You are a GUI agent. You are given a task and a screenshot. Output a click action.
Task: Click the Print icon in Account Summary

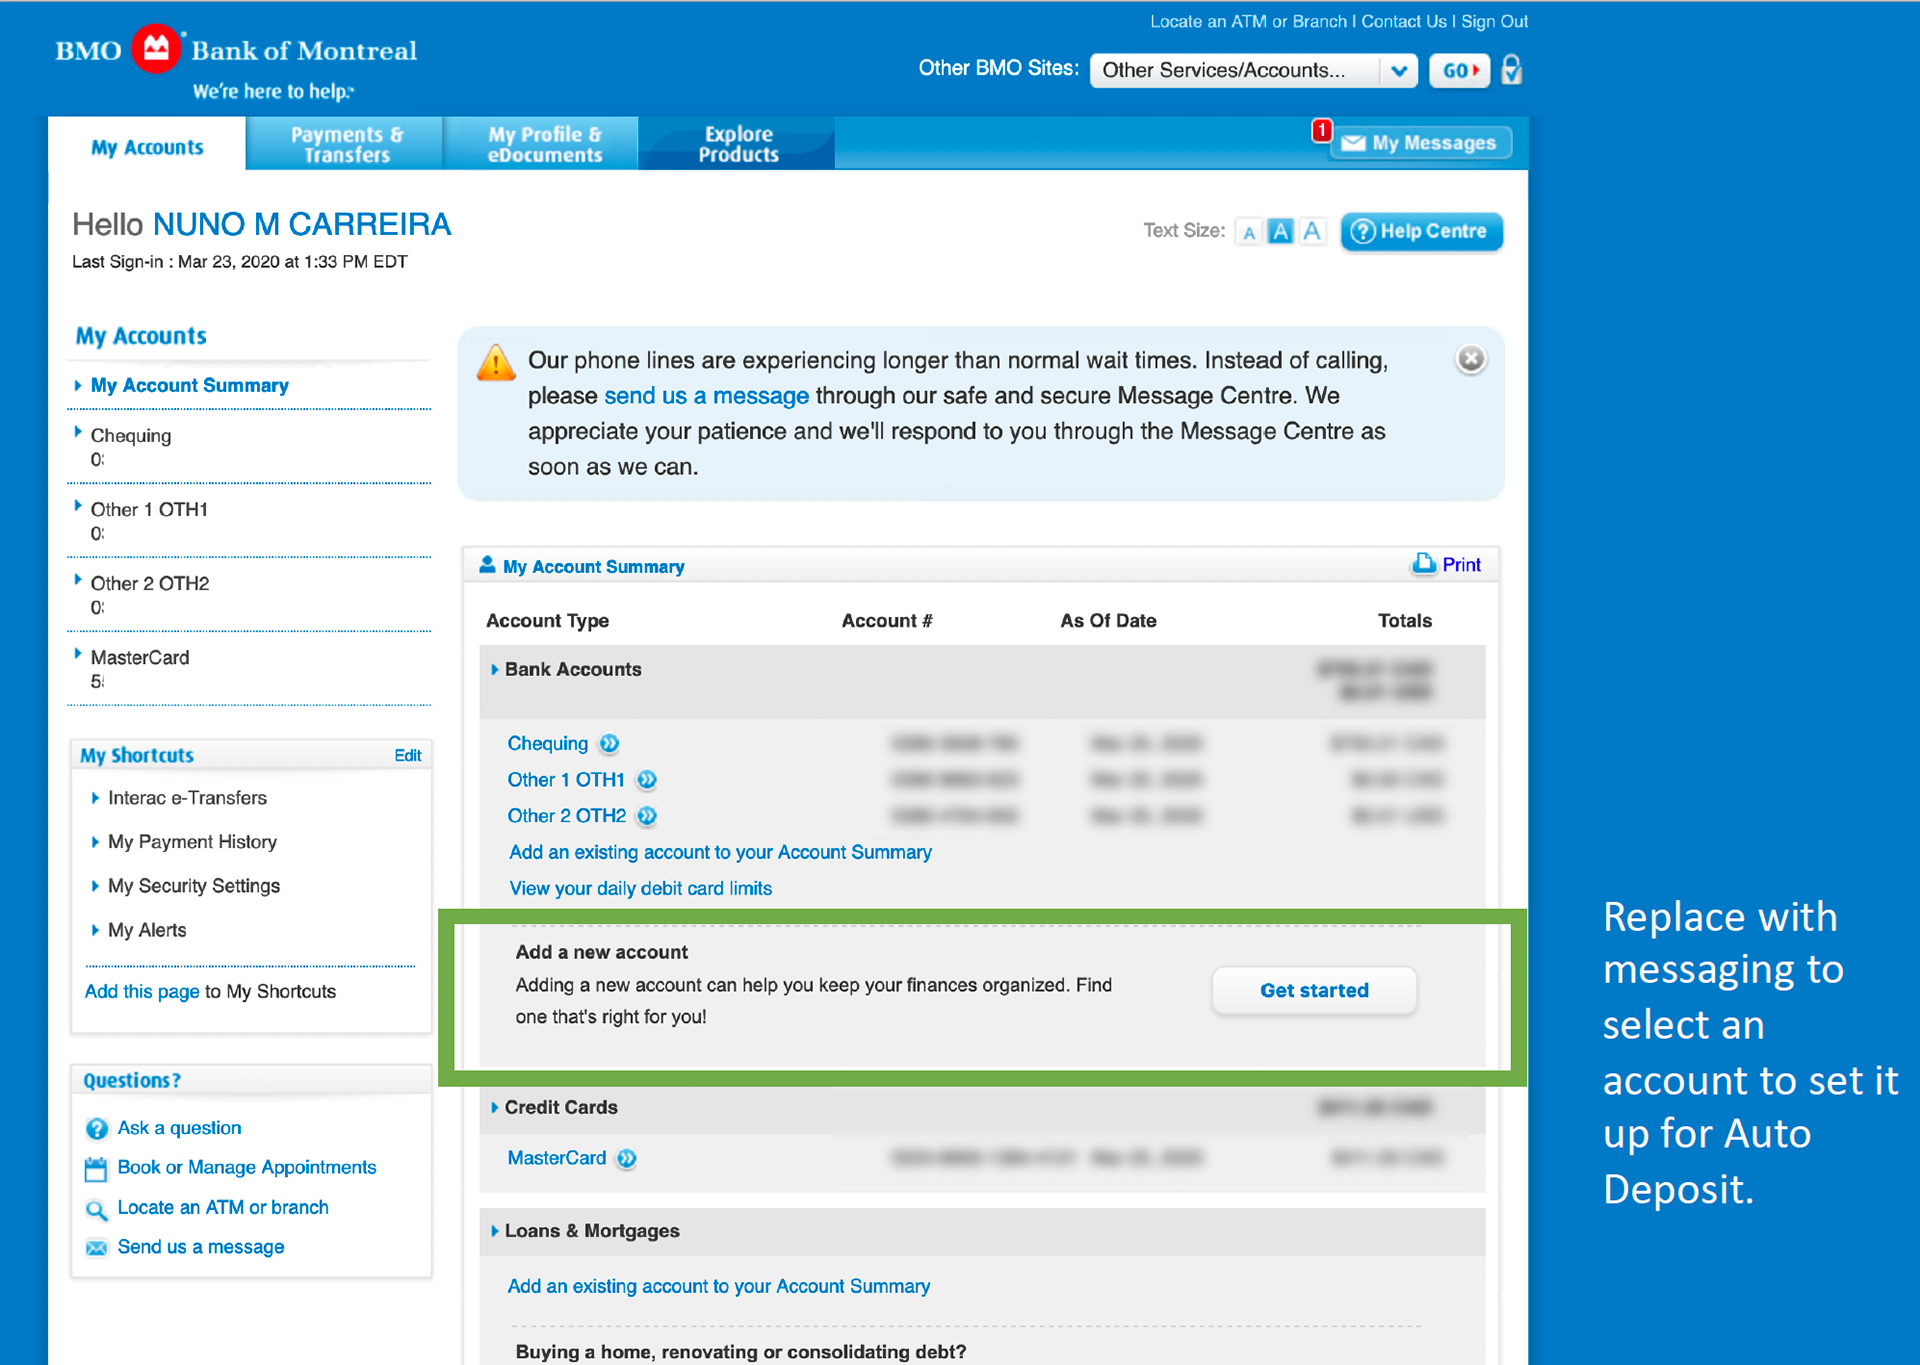1423,564
